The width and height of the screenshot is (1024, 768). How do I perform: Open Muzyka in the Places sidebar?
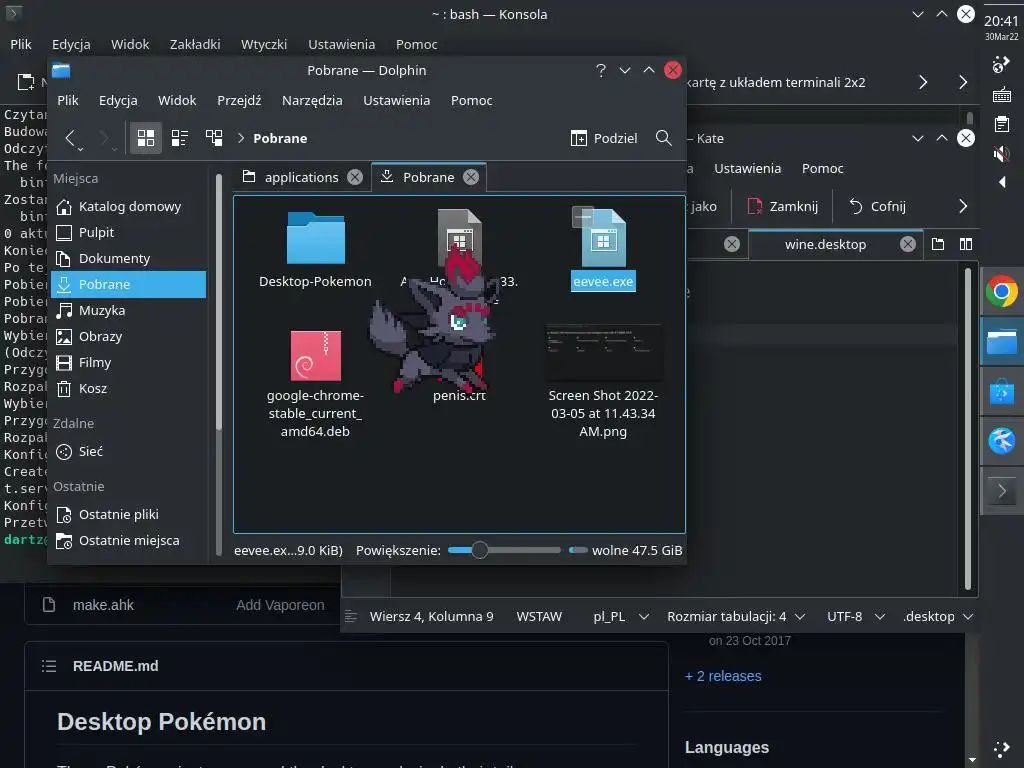[129, 311]
